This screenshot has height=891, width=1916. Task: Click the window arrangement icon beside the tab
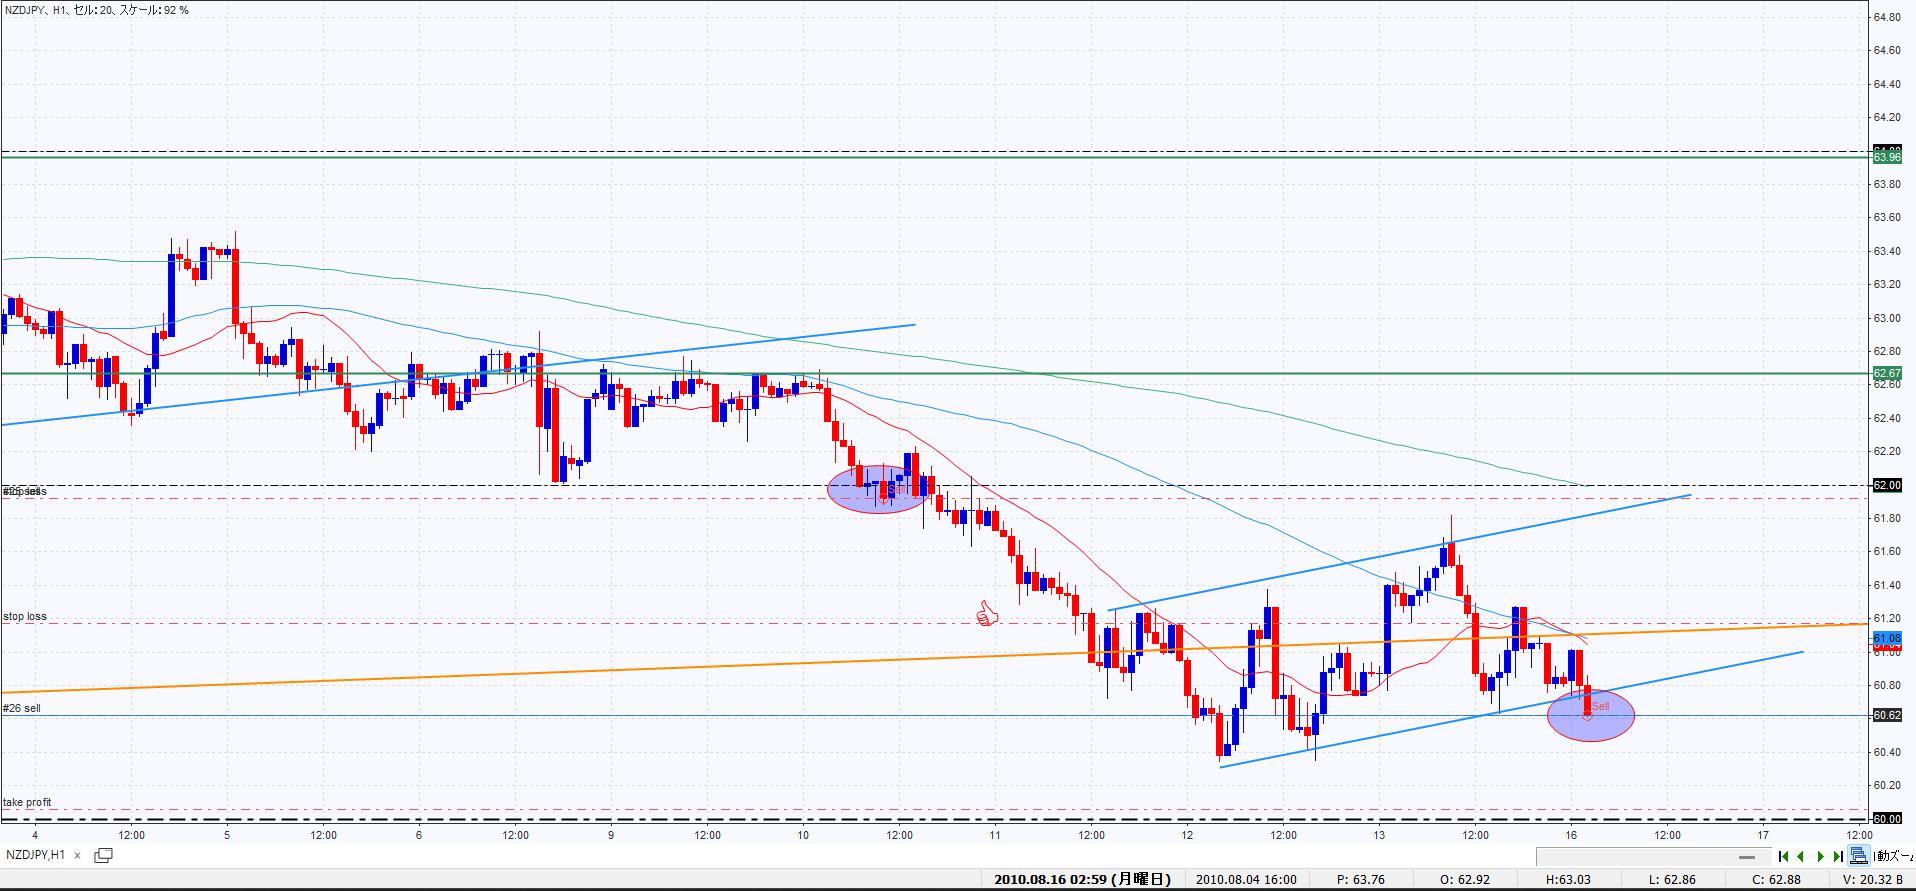103,855
